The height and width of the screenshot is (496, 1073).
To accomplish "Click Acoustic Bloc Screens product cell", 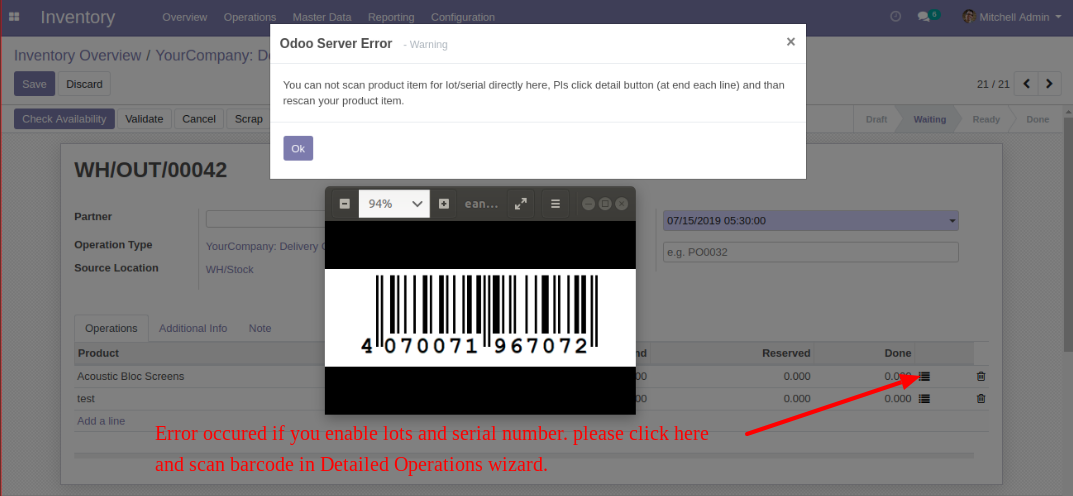I will (131, 376).
